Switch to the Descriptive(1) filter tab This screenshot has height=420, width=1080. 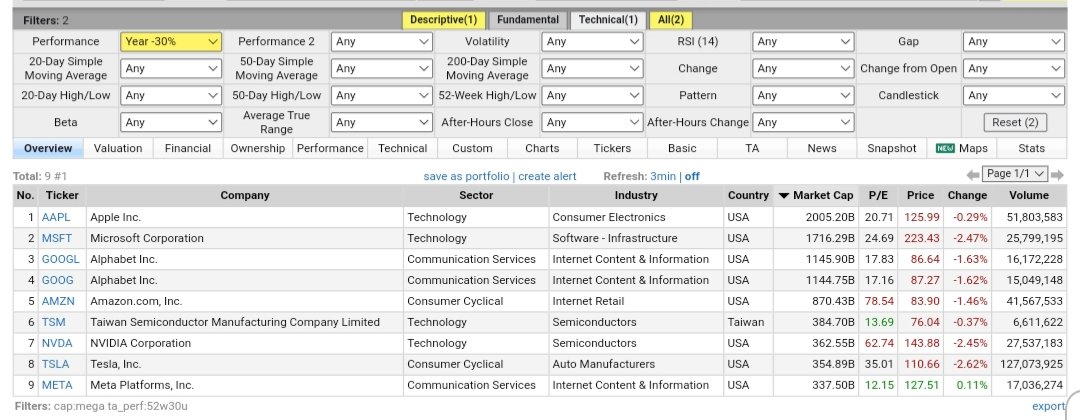(444, 20)
